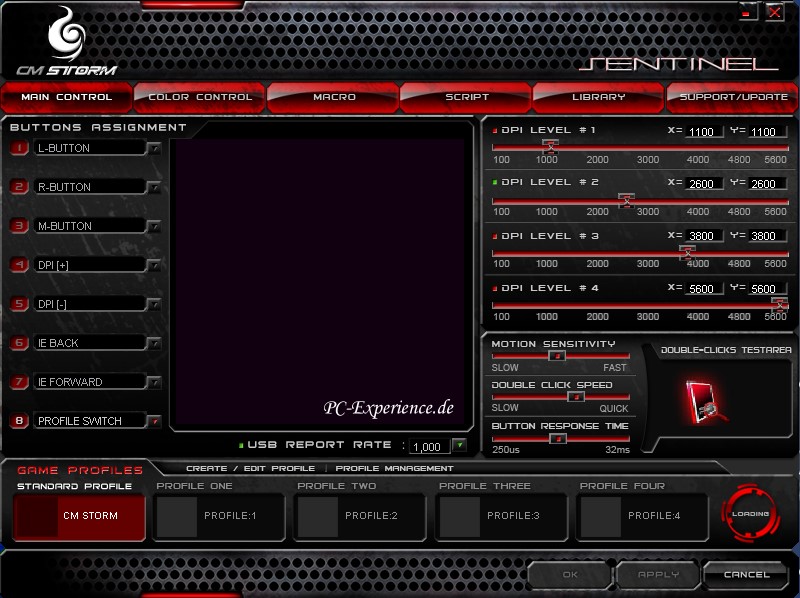
Task: Click the button 7 number badge
Action: pos(19,382)
